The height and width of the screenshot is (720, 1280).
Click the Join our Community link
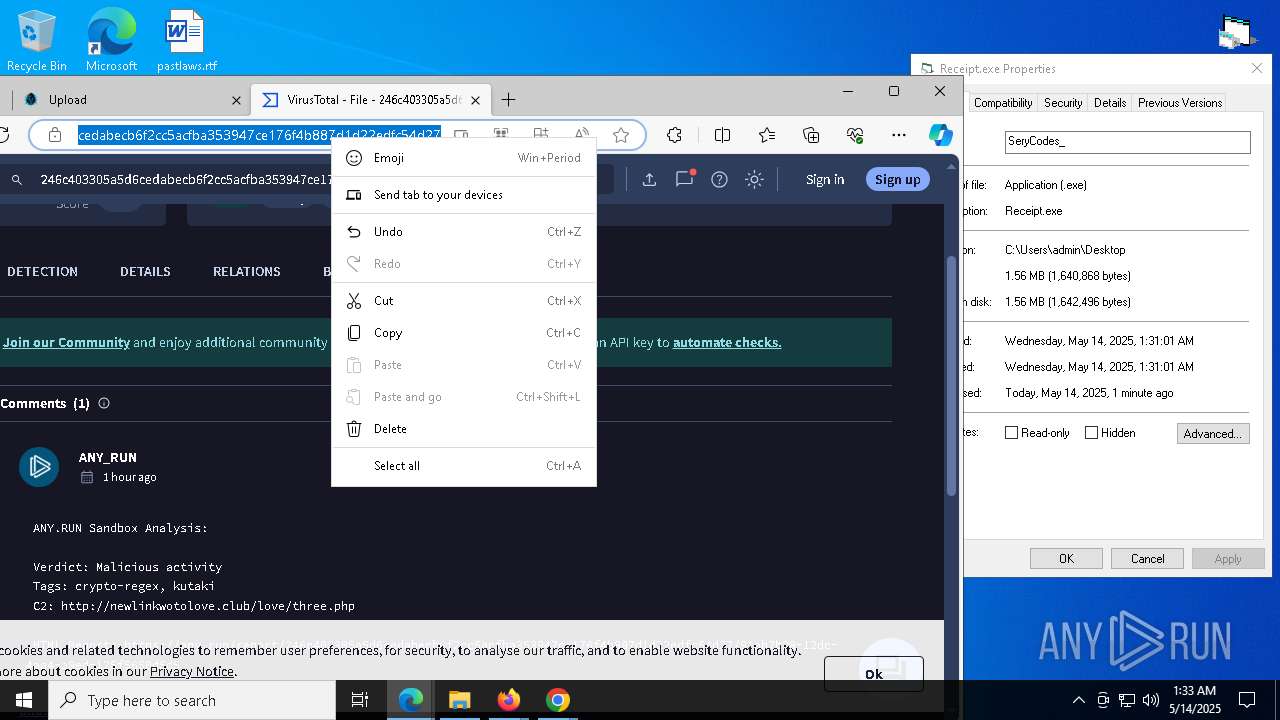(x=66, y=342)
